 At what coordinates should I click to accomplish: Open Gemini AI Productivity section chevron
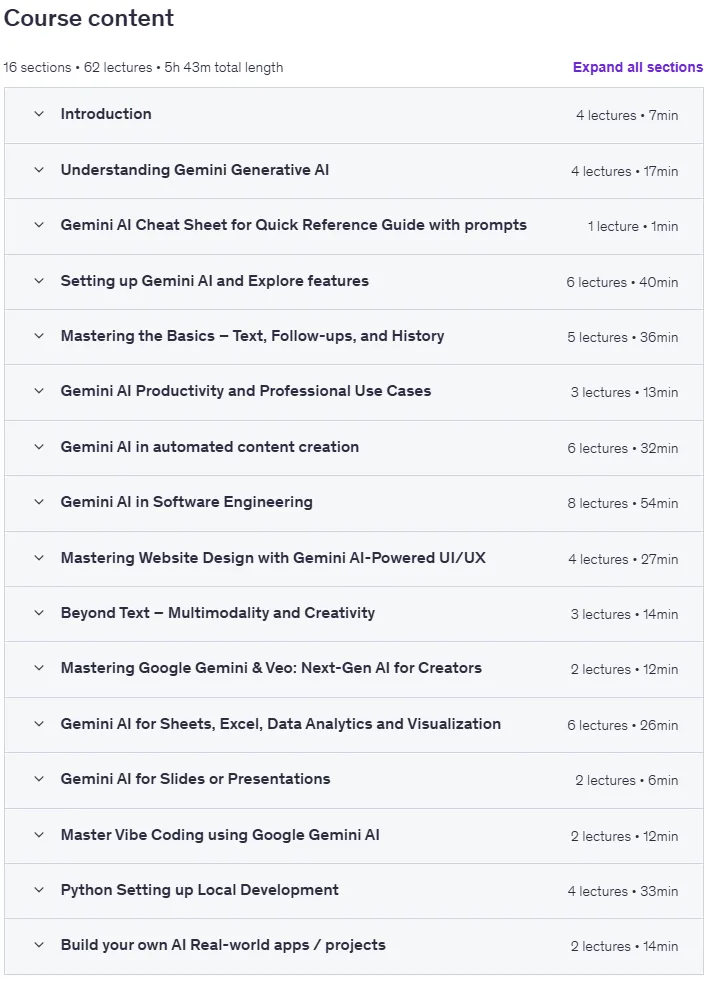pyautogui.click(x=39, y=391)
